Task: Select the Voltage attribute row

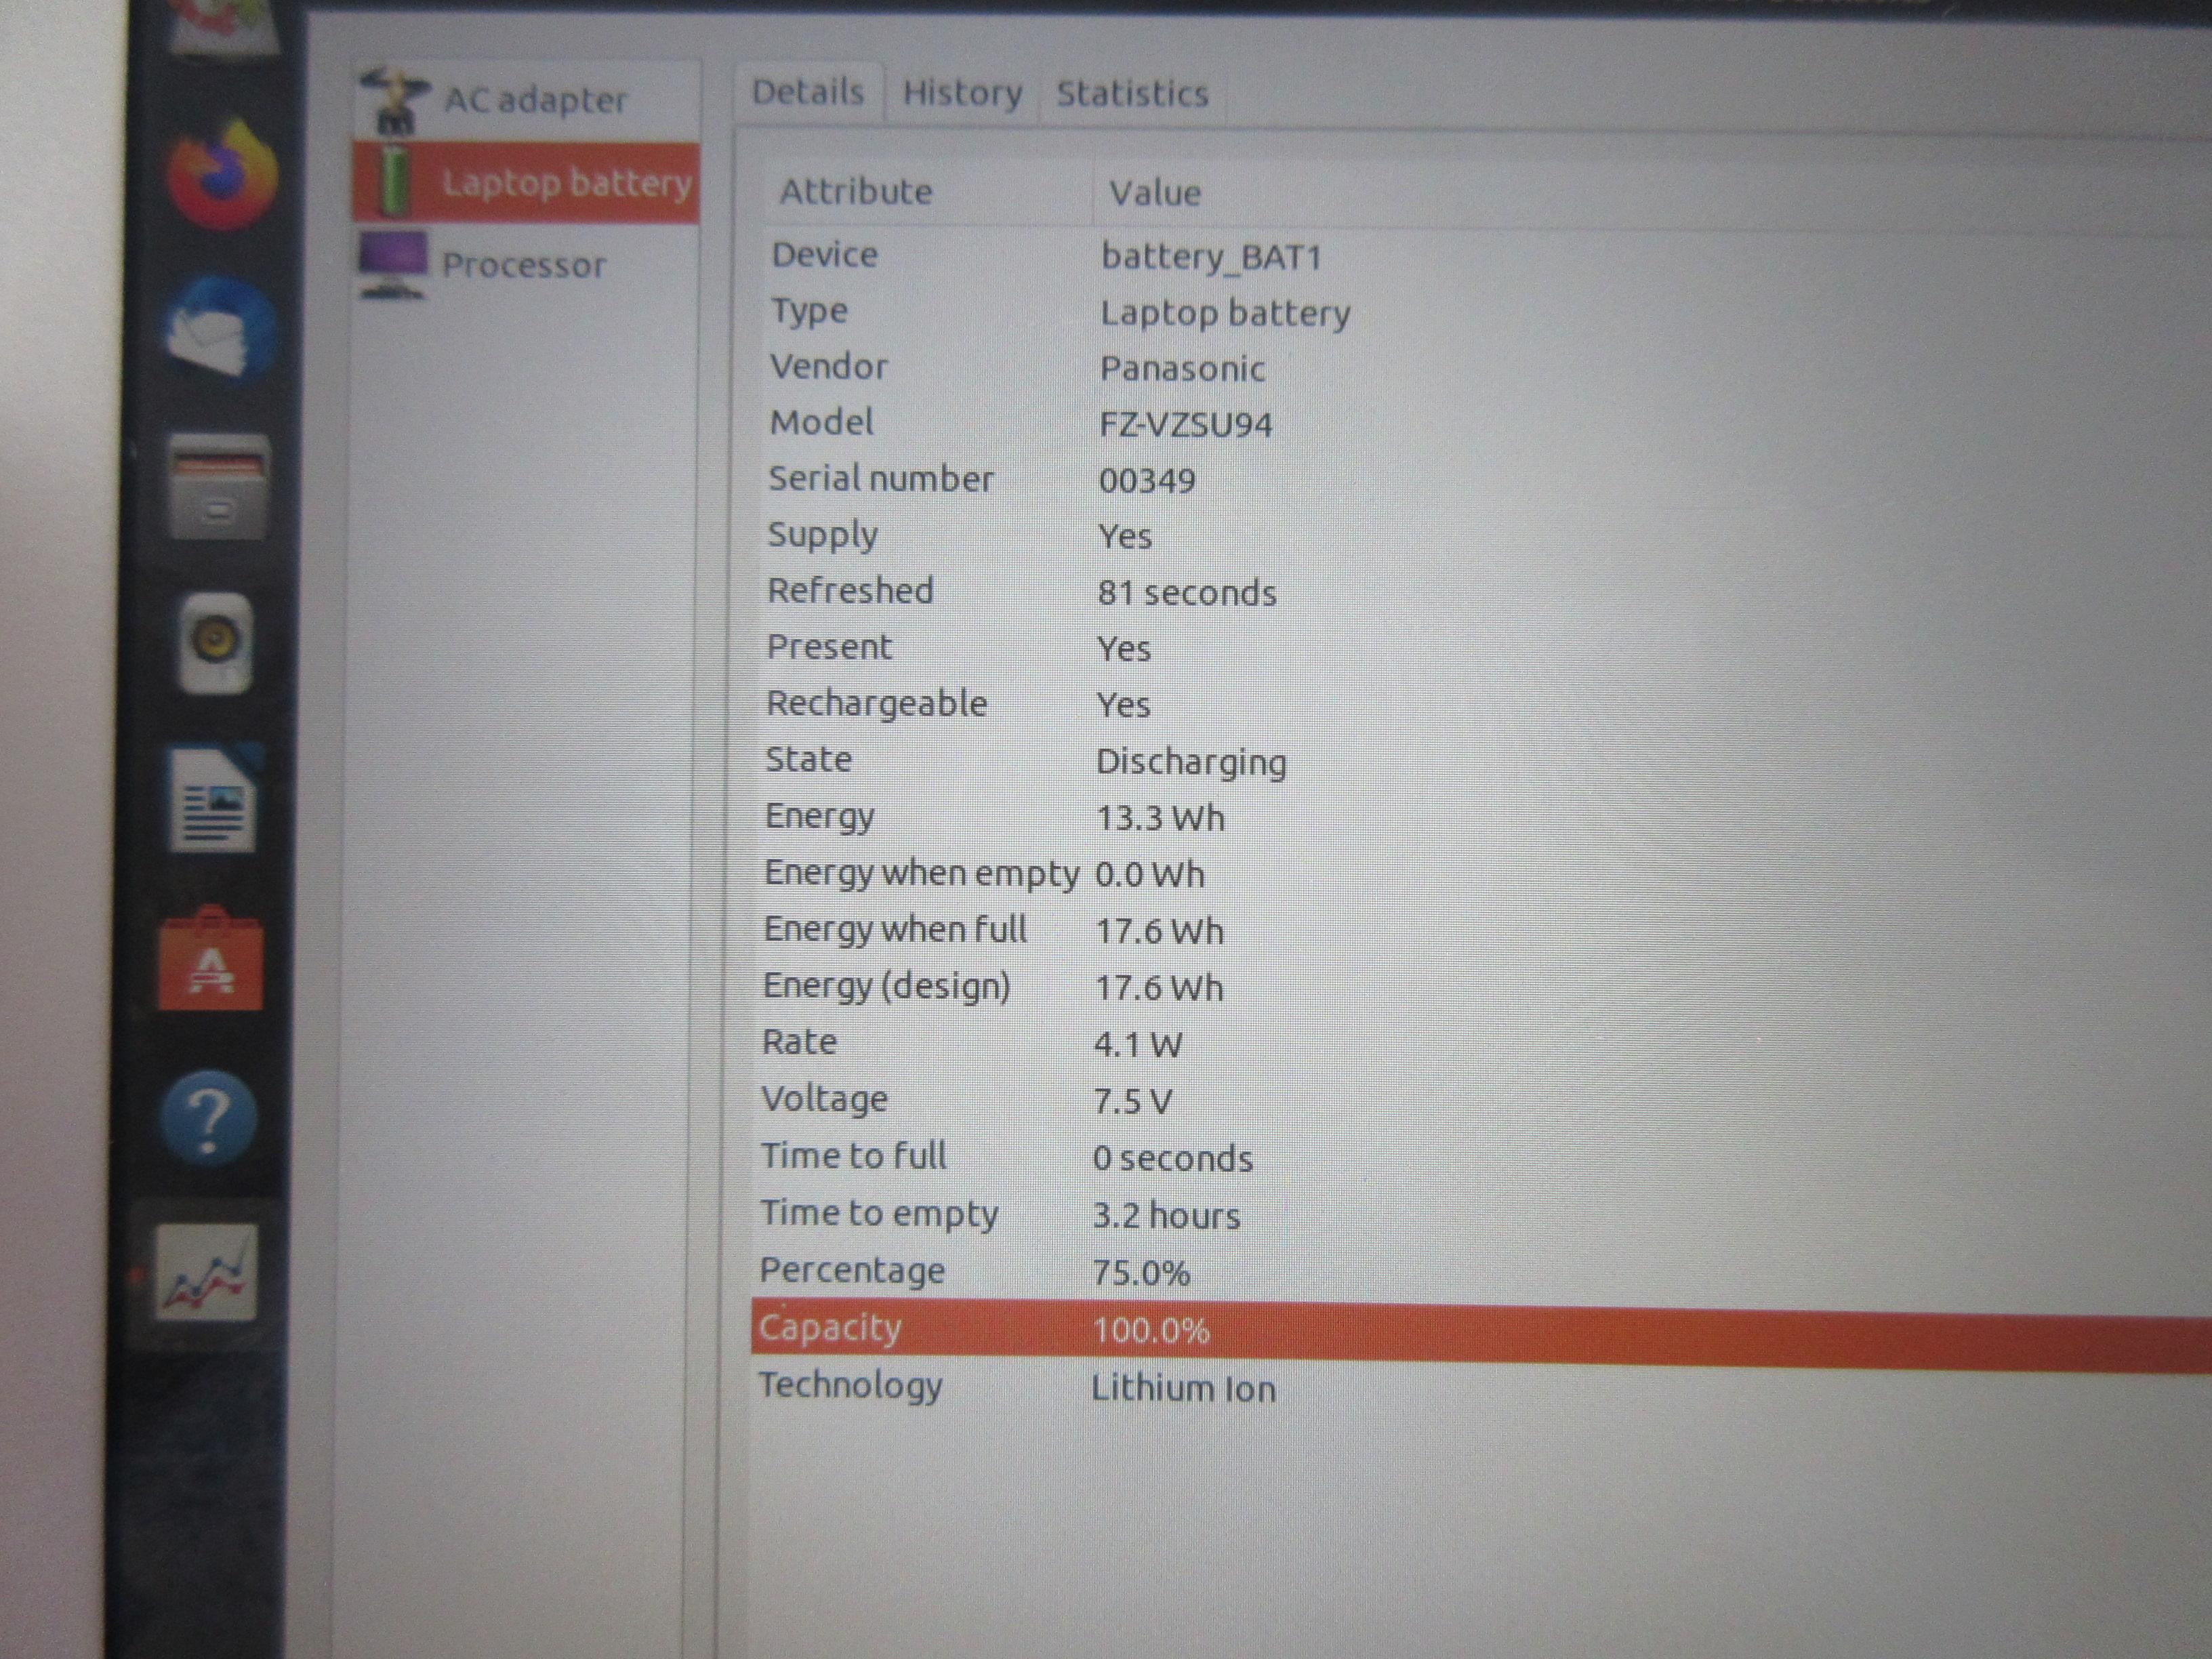Action: click(825, 1100)
